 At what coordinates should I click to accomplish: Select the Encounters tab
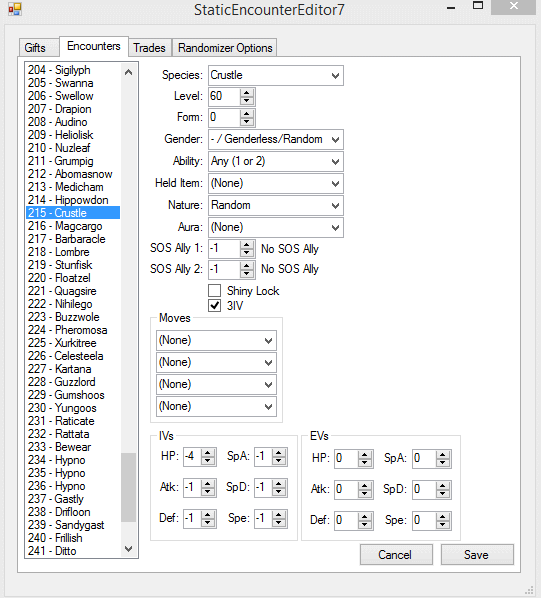click(94, 46)
